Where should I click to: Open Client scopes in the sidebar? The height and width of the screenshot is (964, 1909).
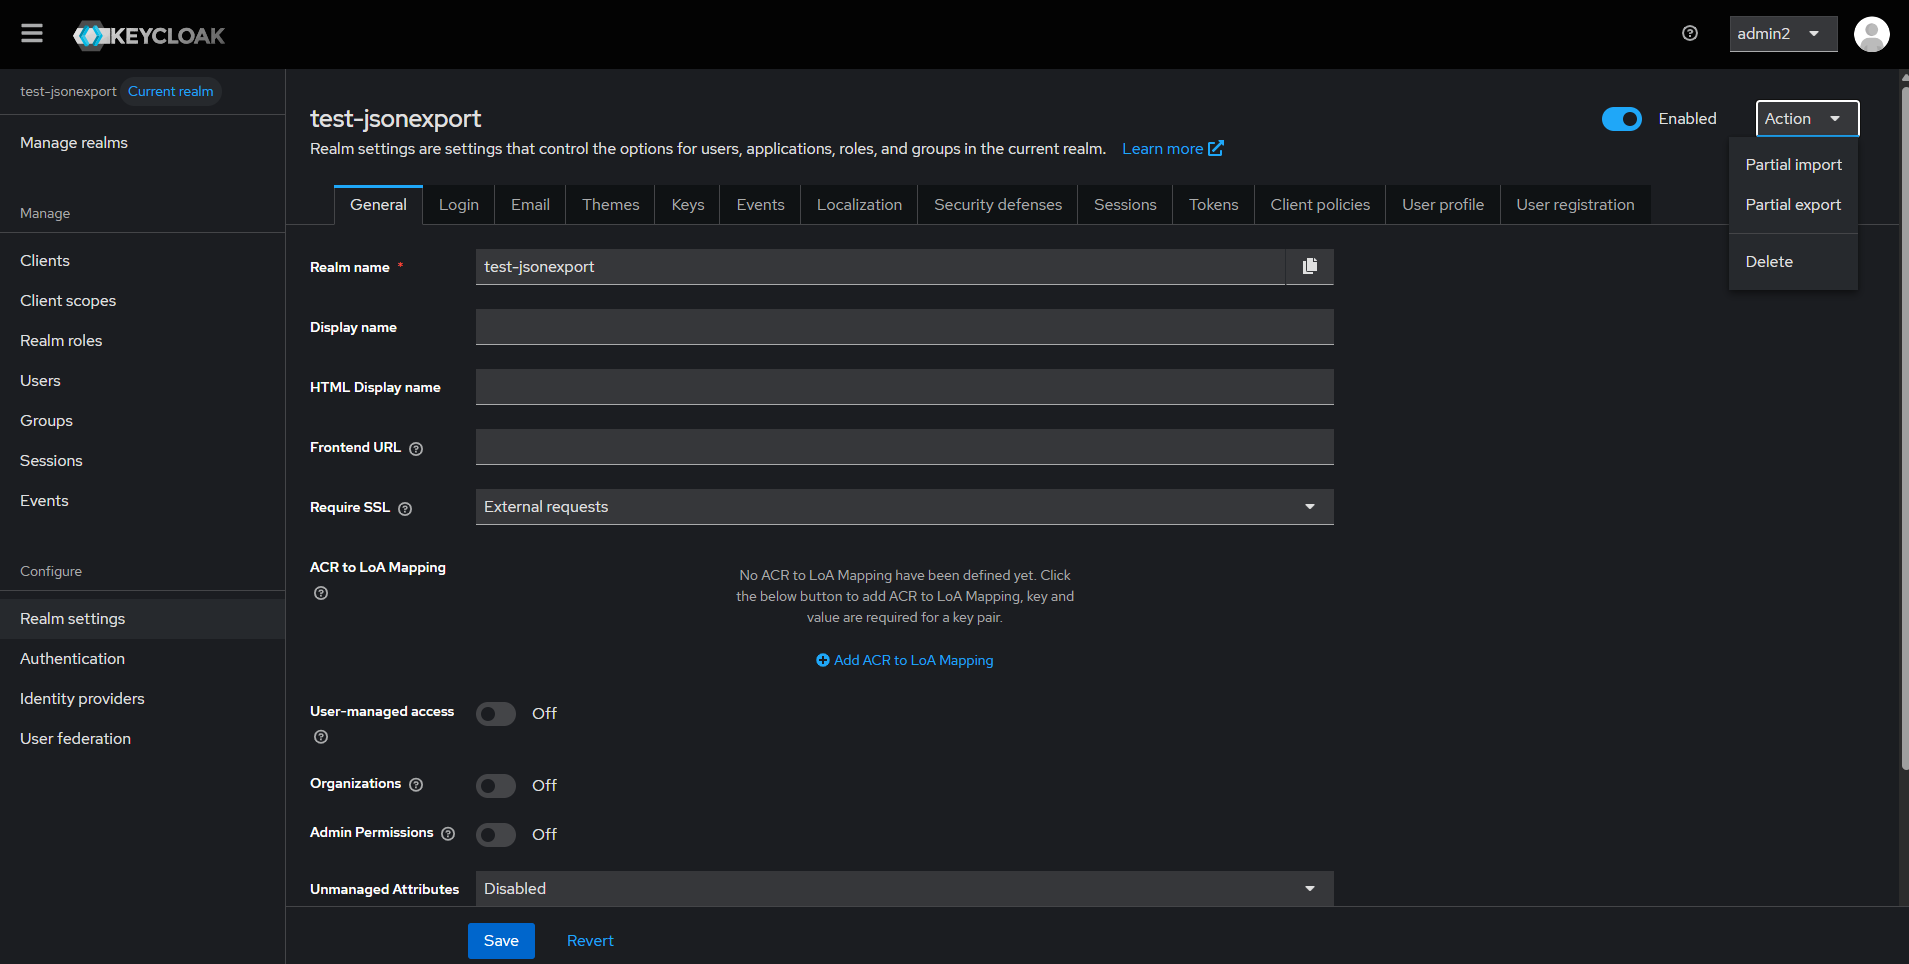143,301
